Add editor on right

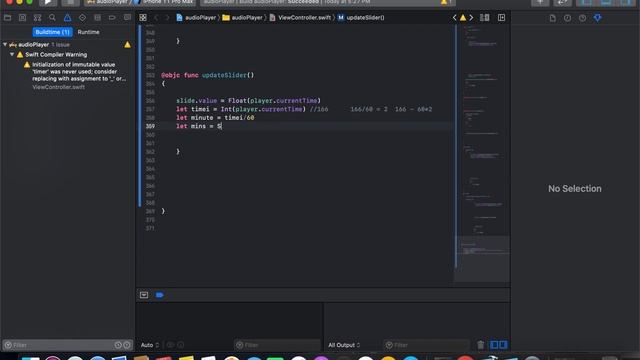501,18
